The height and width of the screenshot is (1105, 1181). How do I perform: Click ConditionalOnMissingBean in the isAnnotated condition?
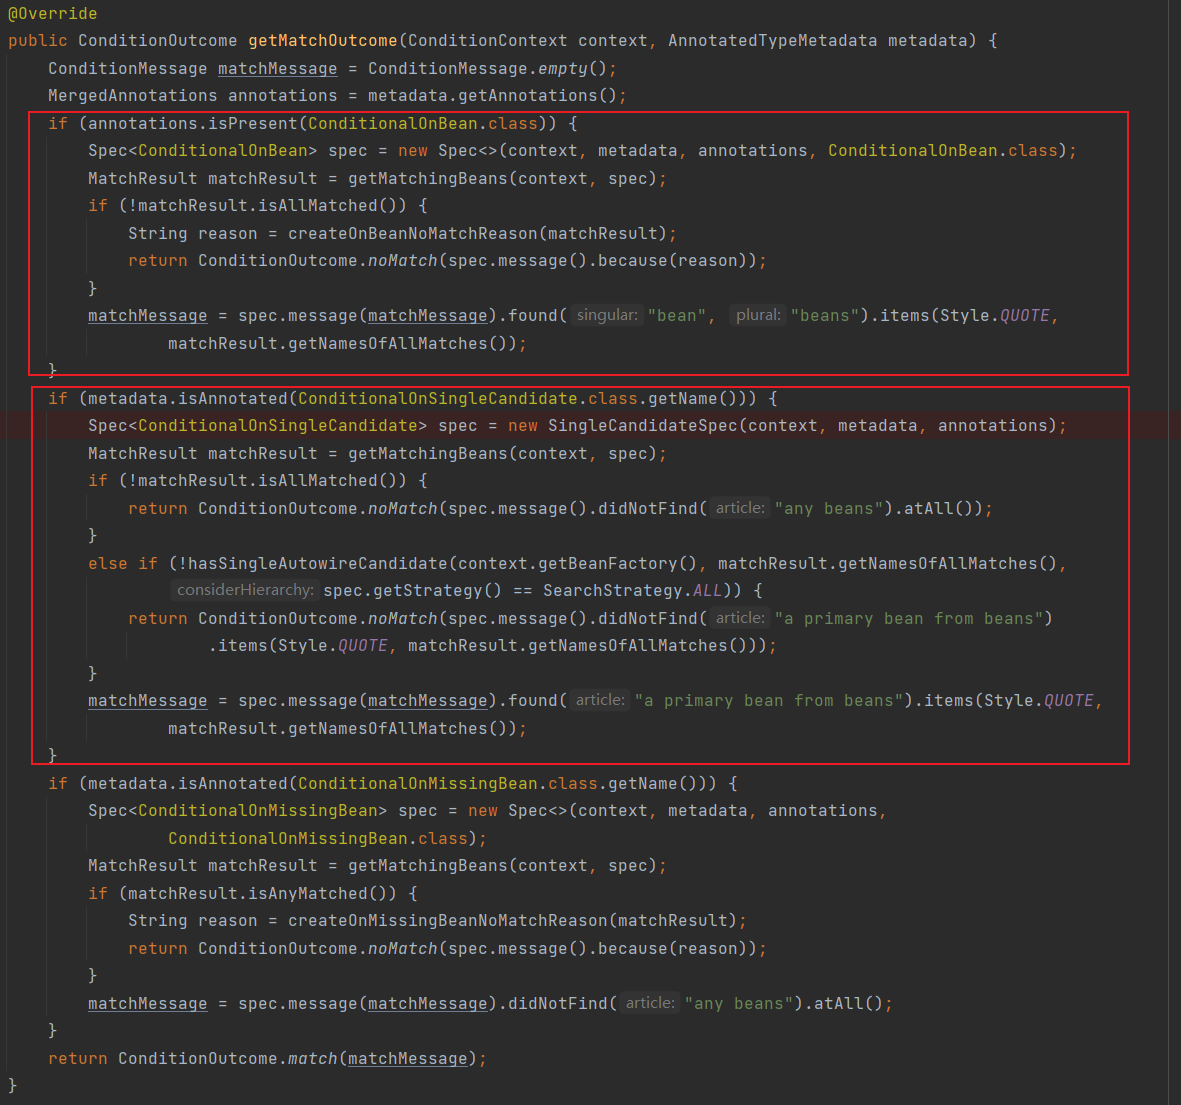418,783
